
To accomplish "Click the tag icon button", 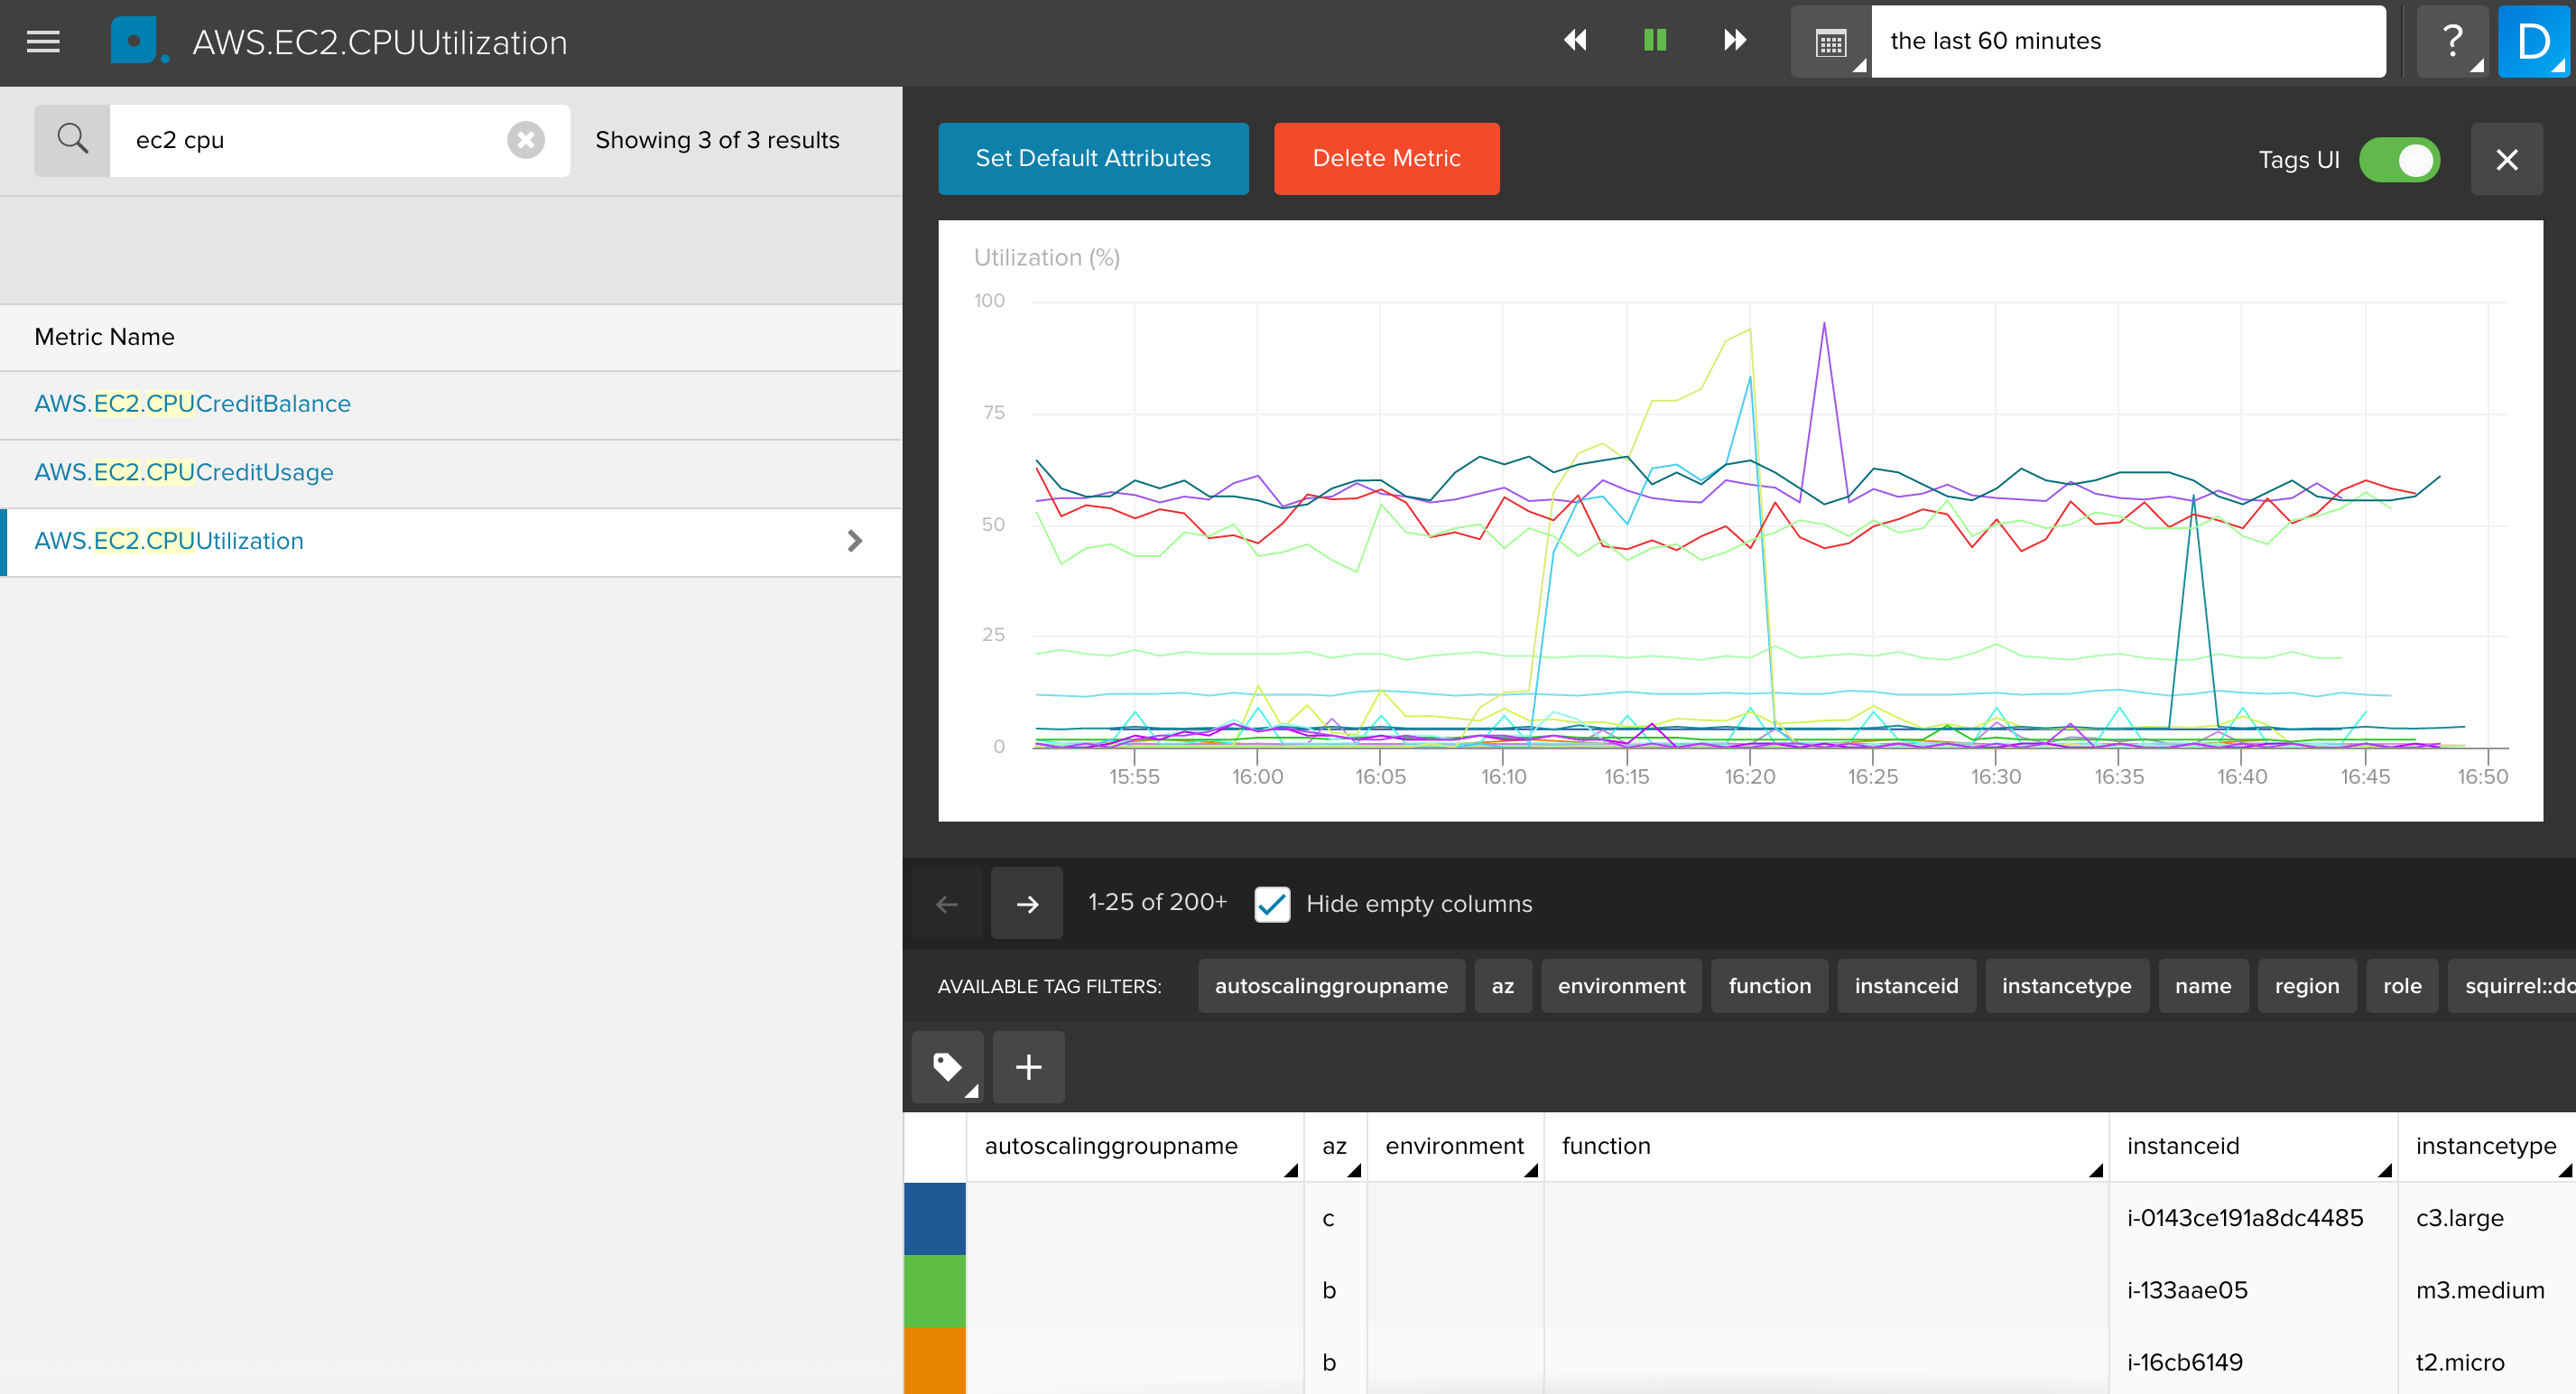I will pos(947,1066).
